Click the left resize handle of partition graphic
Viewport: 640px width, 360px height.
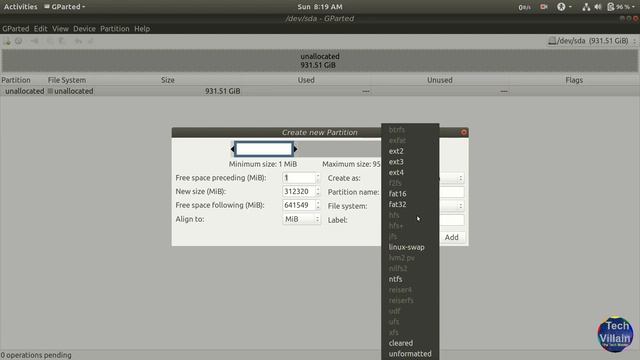[233, 149]
